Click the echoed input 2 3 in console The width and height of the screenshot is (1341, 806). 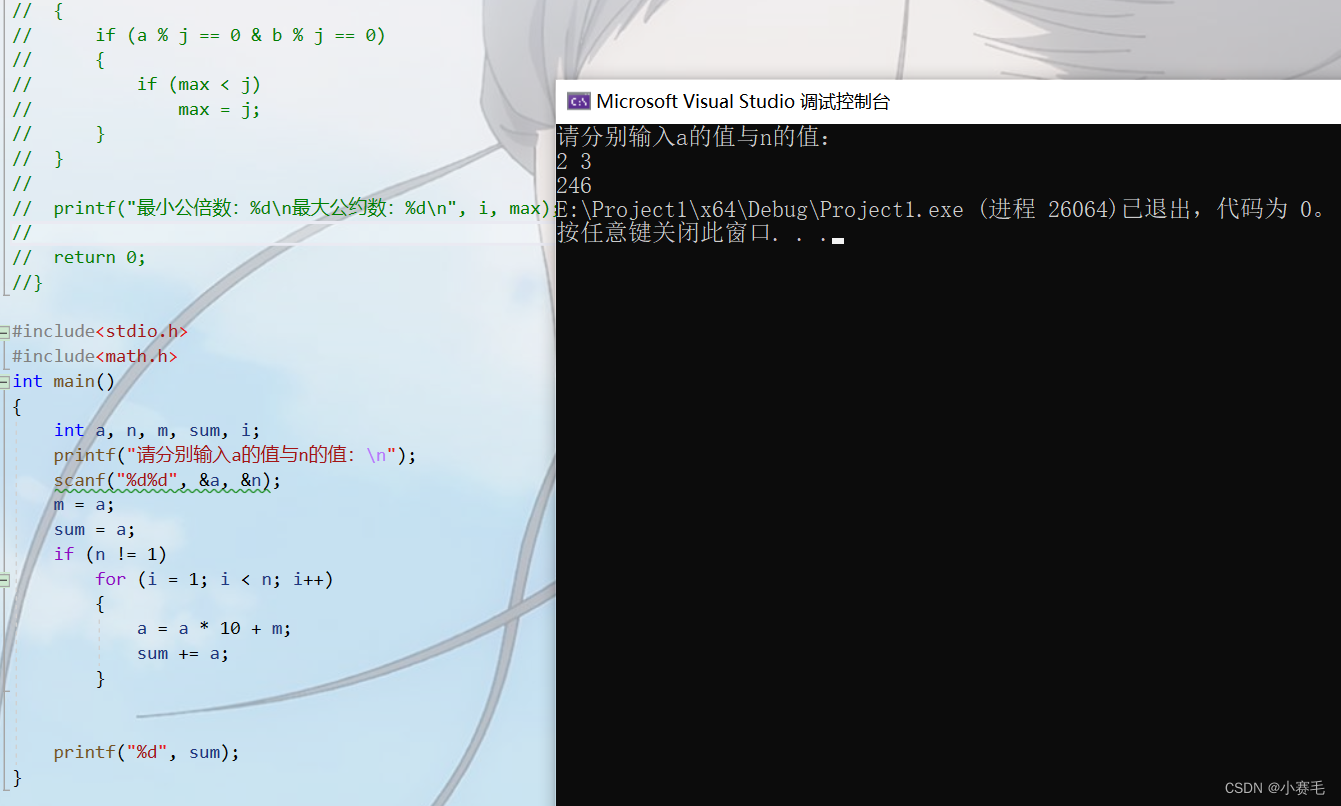tap(574, 161)
